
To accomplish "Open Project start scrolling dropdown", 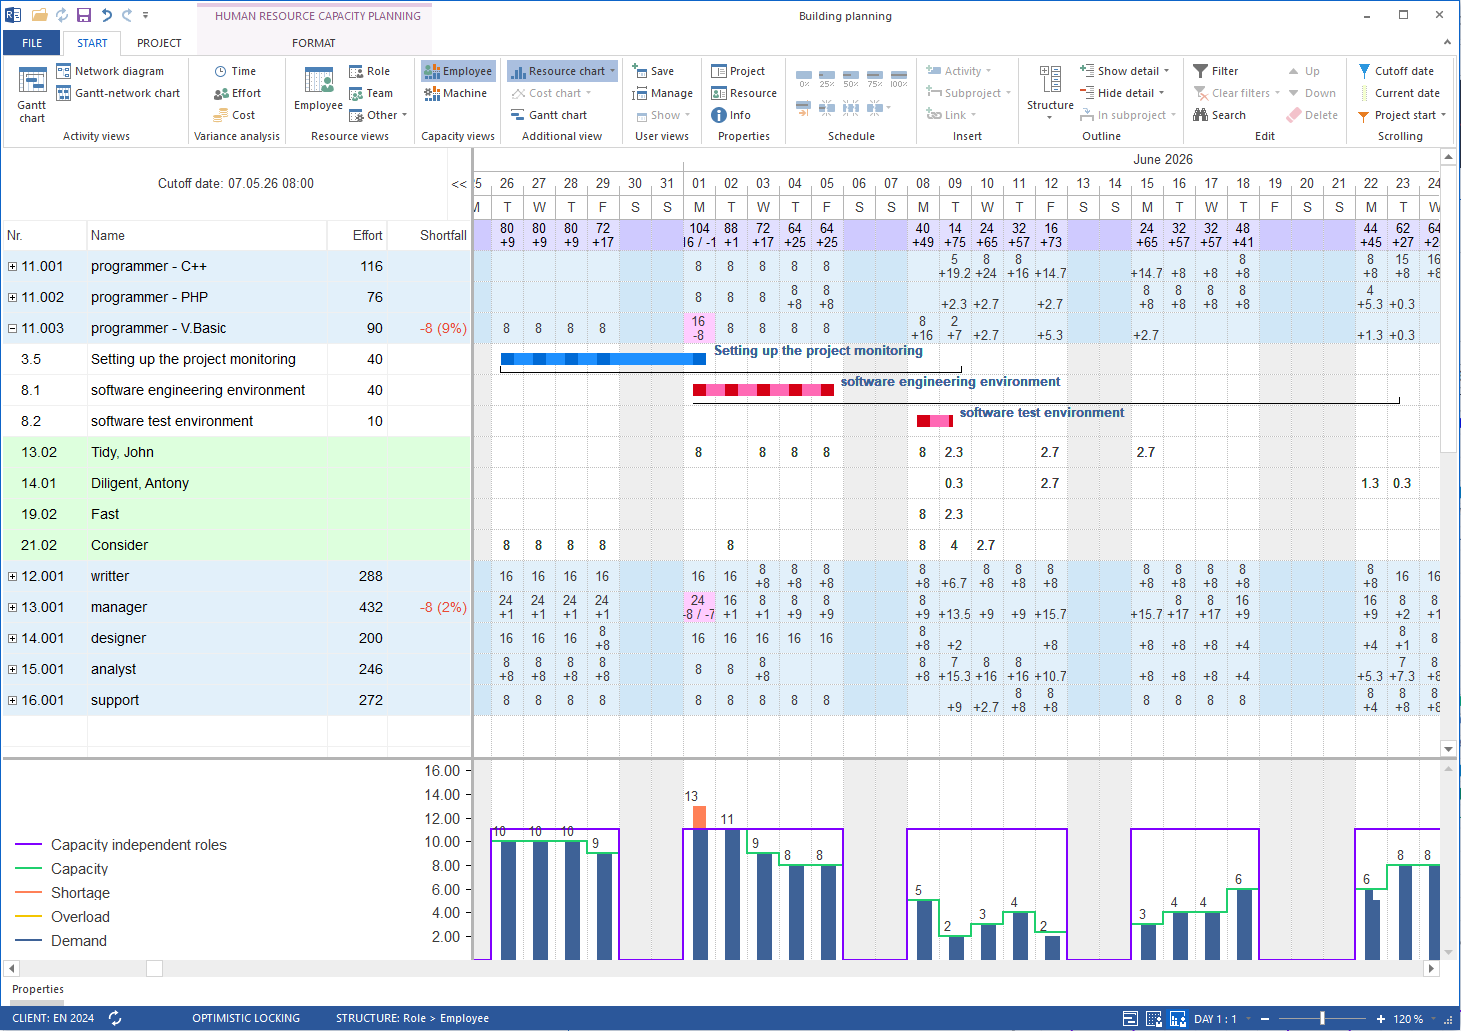I will [x=1402, y=115].
